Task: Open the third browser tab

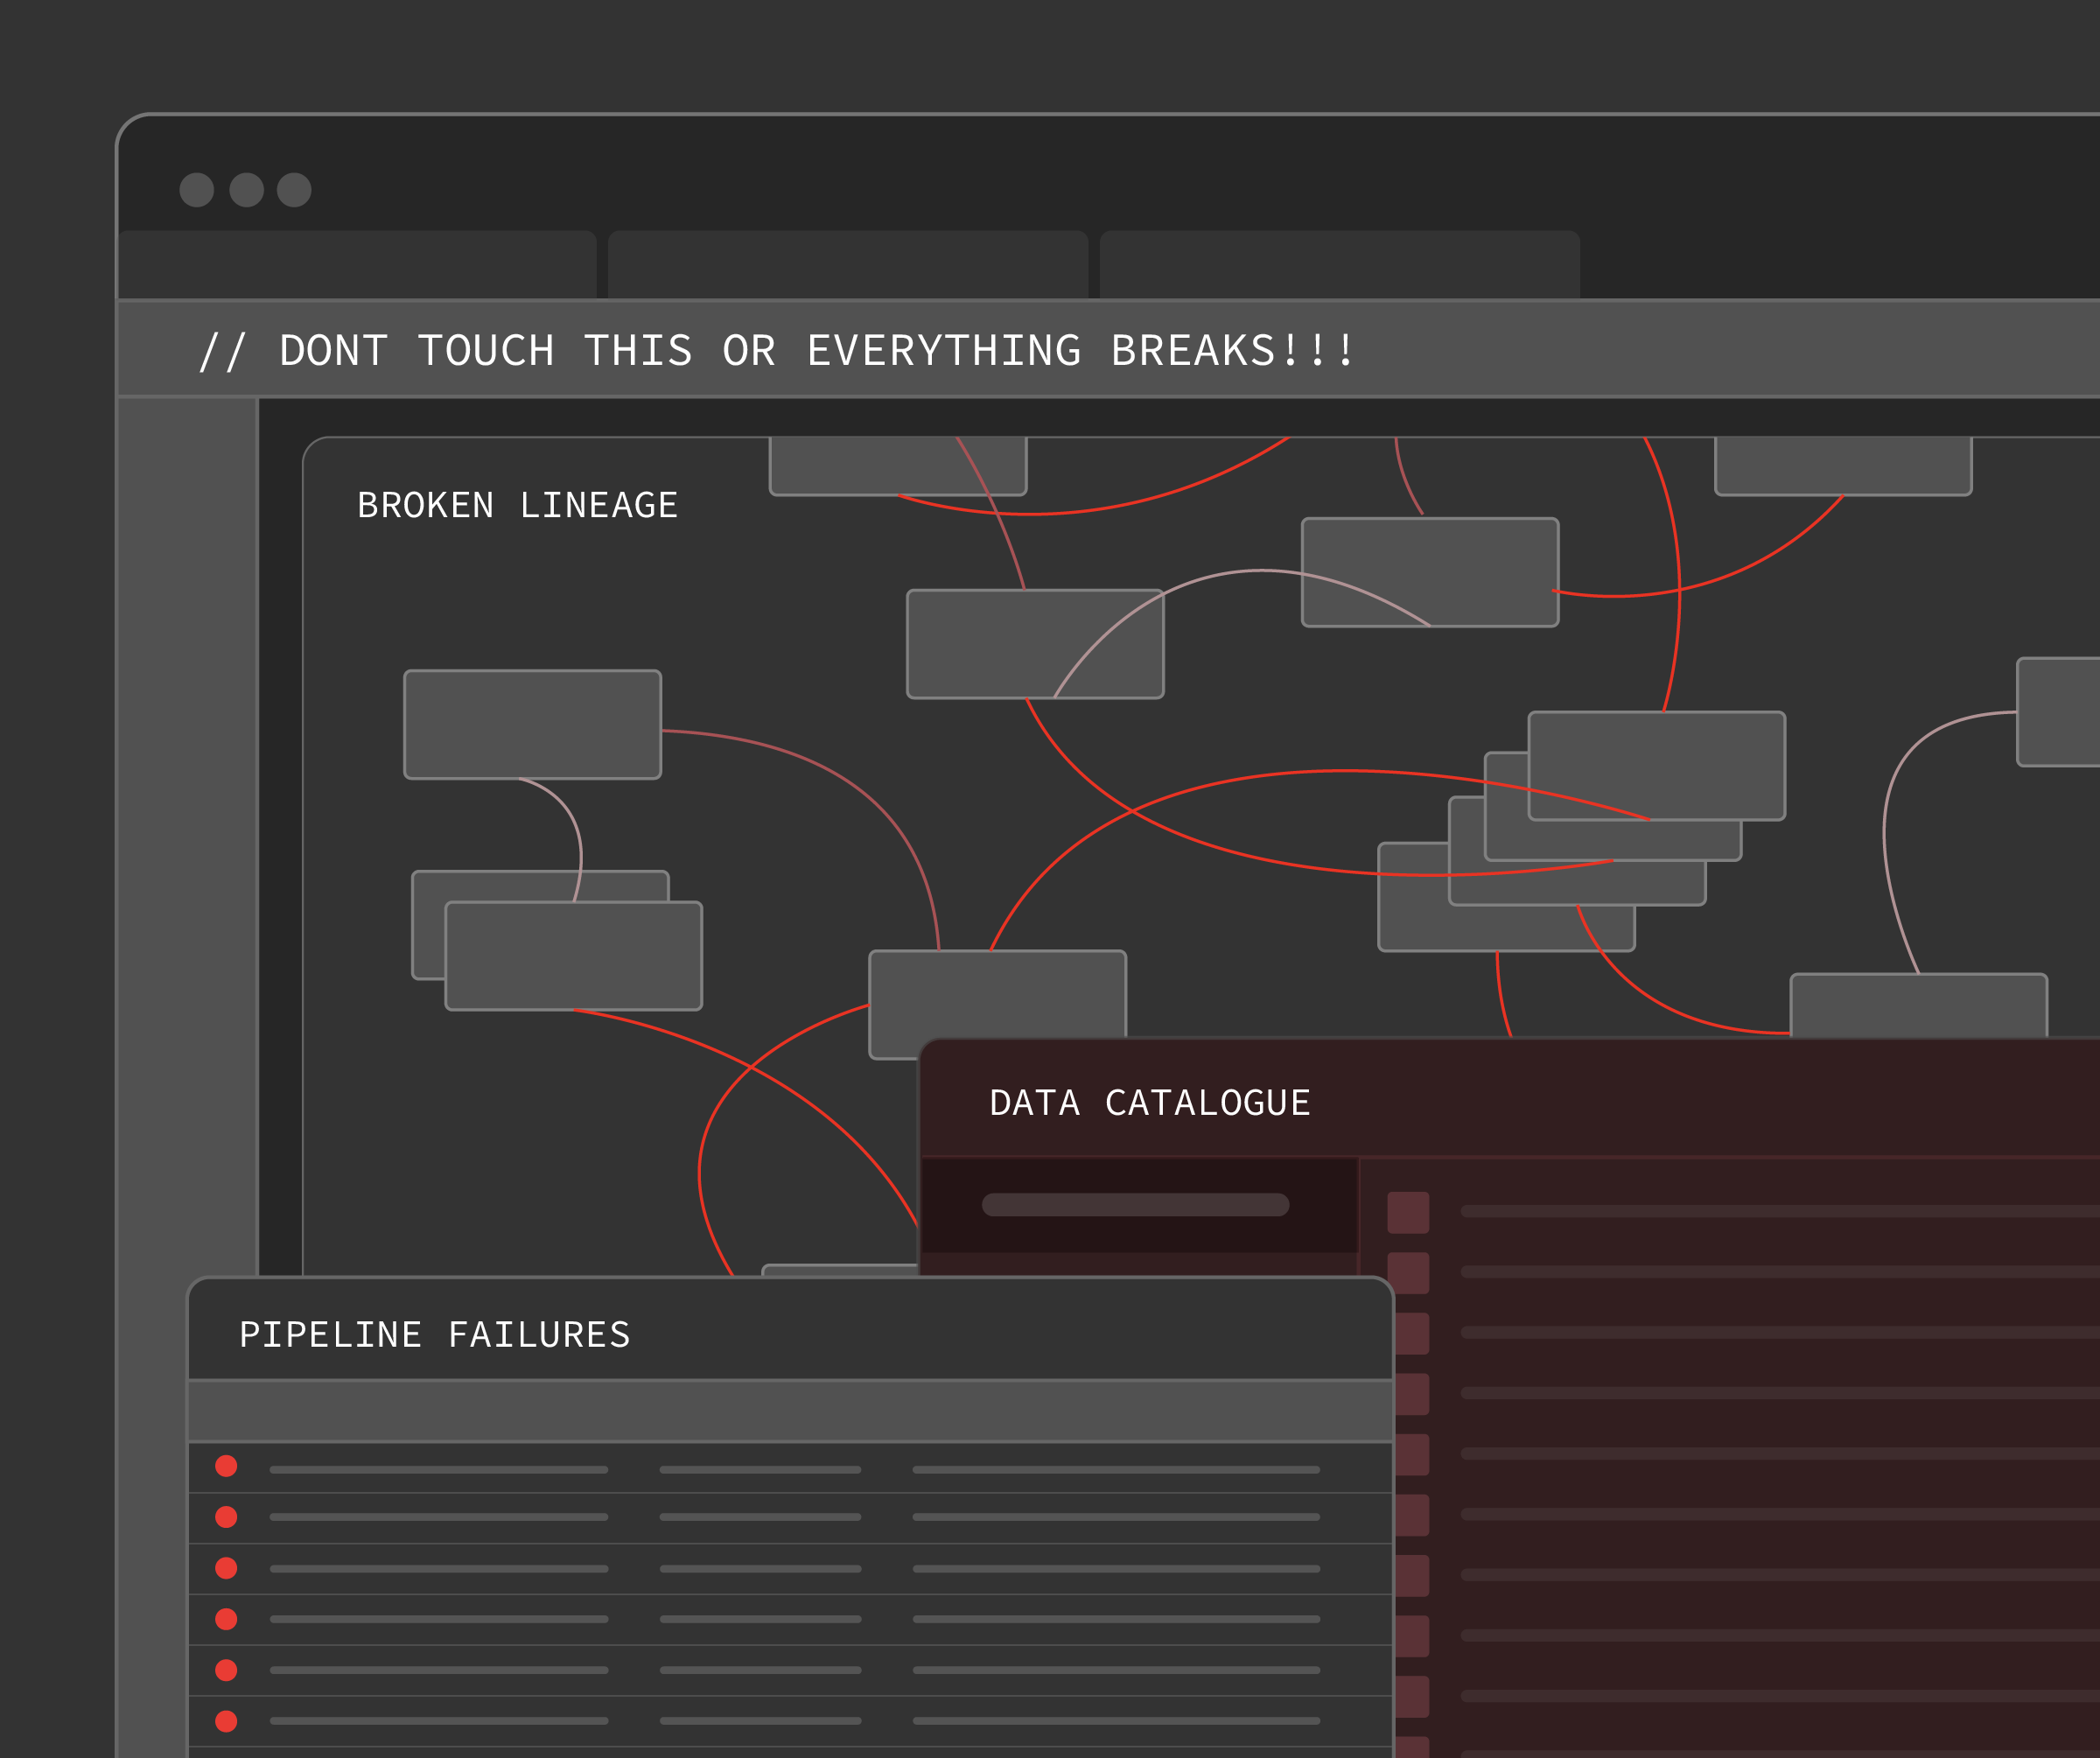Action: point(1339,265)
